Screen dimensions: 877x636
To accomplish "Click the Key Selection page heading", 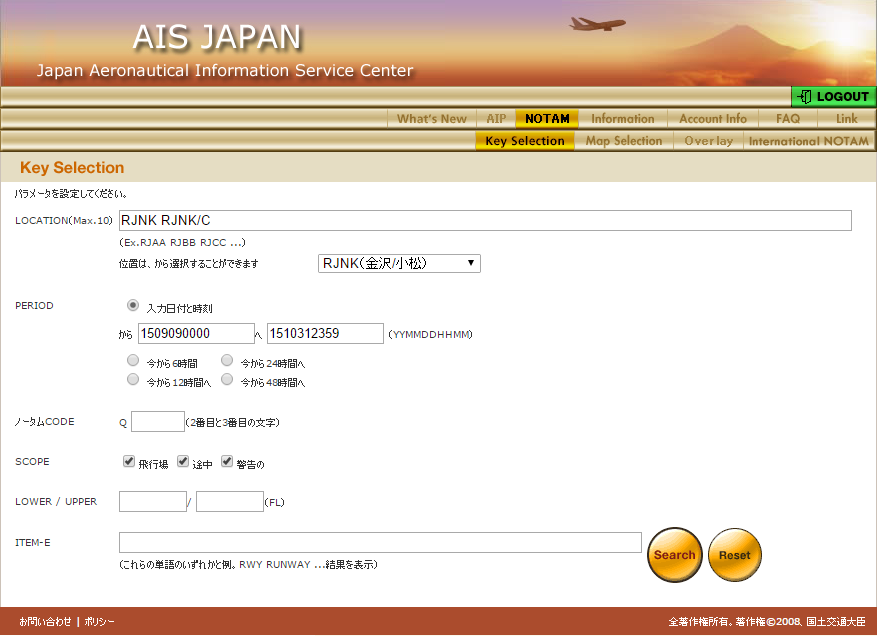I will tap(72, 167).
